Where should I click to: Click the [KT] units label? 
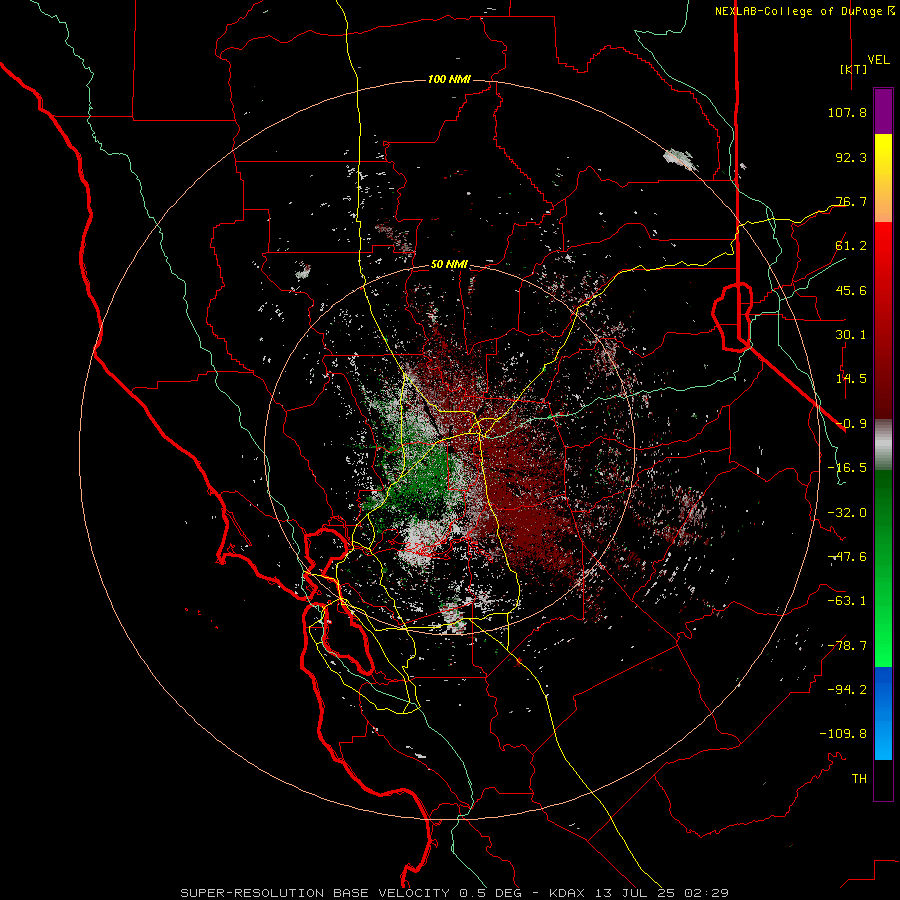coord(854,69)
